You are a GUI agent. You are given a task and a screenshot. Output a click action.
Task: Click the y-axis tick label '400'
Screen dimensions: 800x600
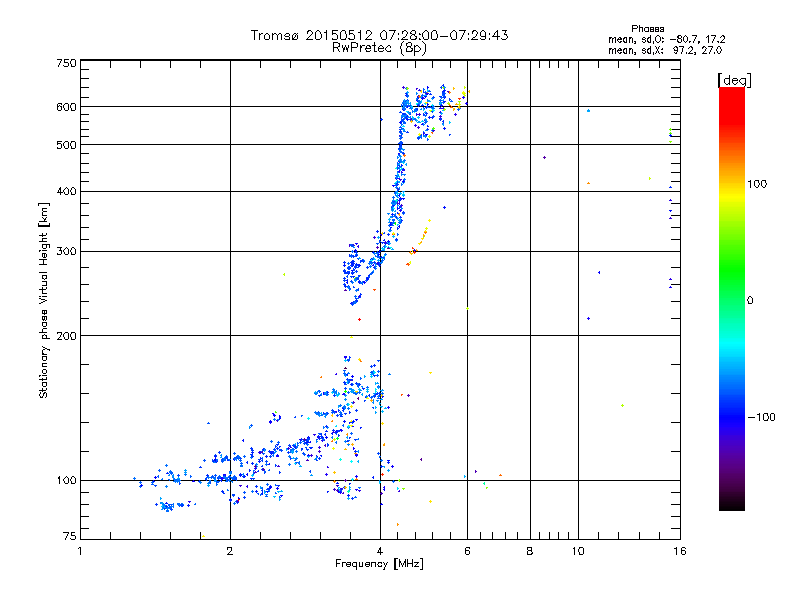click(66, 192)
